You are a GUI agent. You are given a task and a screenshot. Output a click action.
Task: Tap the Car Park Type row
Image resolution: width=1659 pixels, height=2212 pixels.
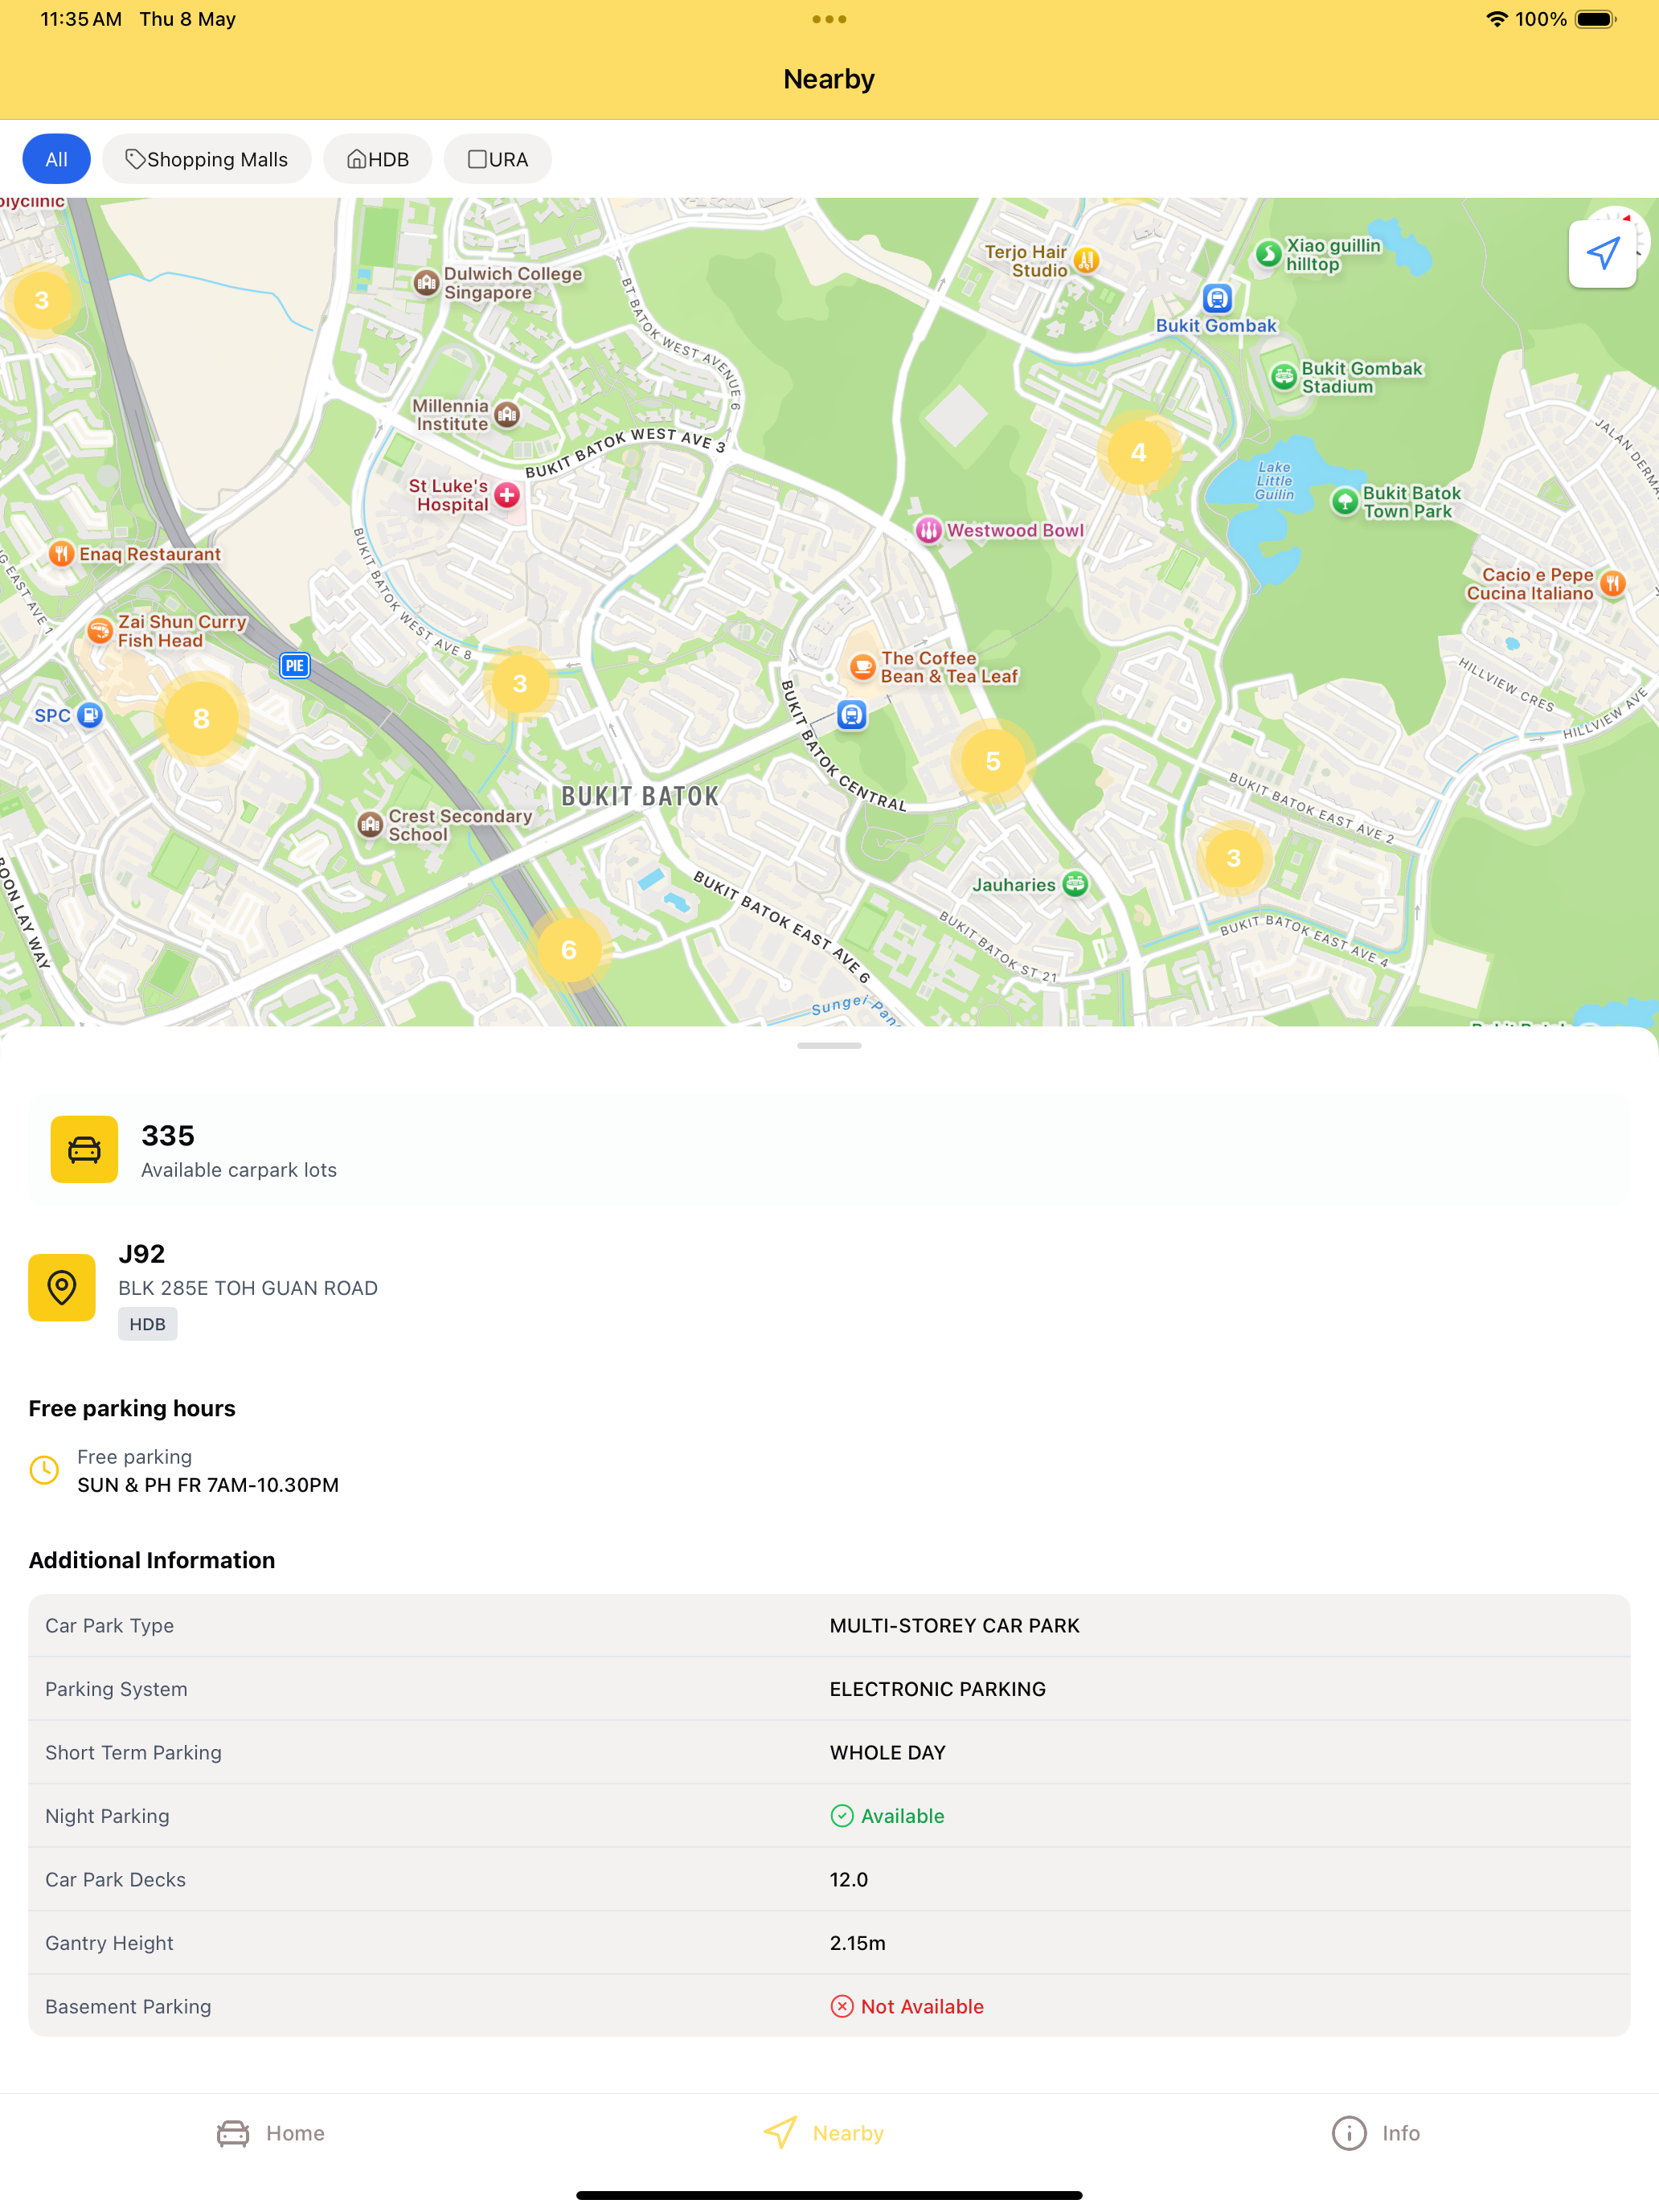(829, 1626)
